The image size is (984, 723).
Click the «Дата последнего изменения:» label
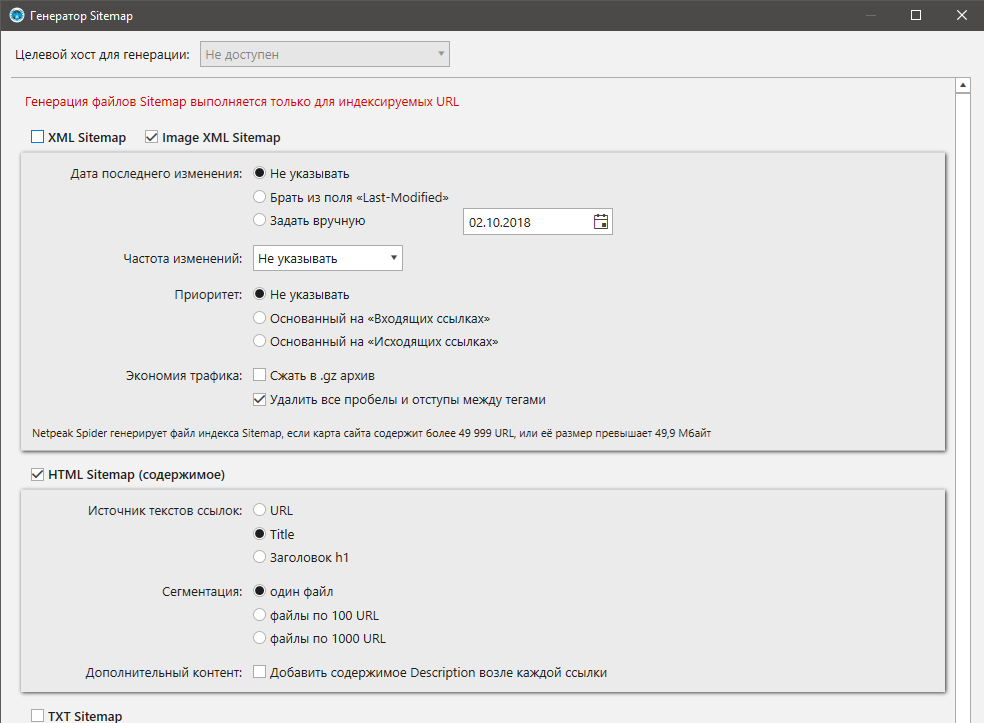point(156,174)
